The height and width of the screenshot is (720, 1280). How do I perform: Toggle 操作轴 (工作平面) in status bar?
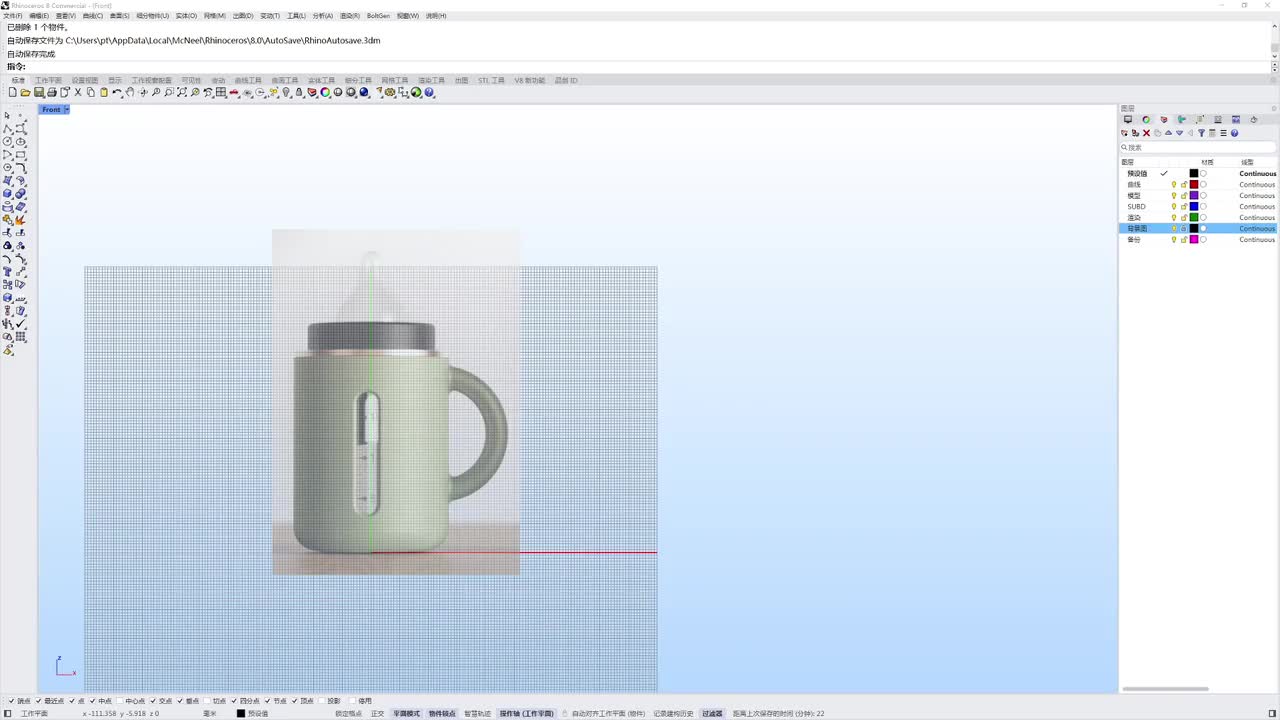[x=526, y=714]
